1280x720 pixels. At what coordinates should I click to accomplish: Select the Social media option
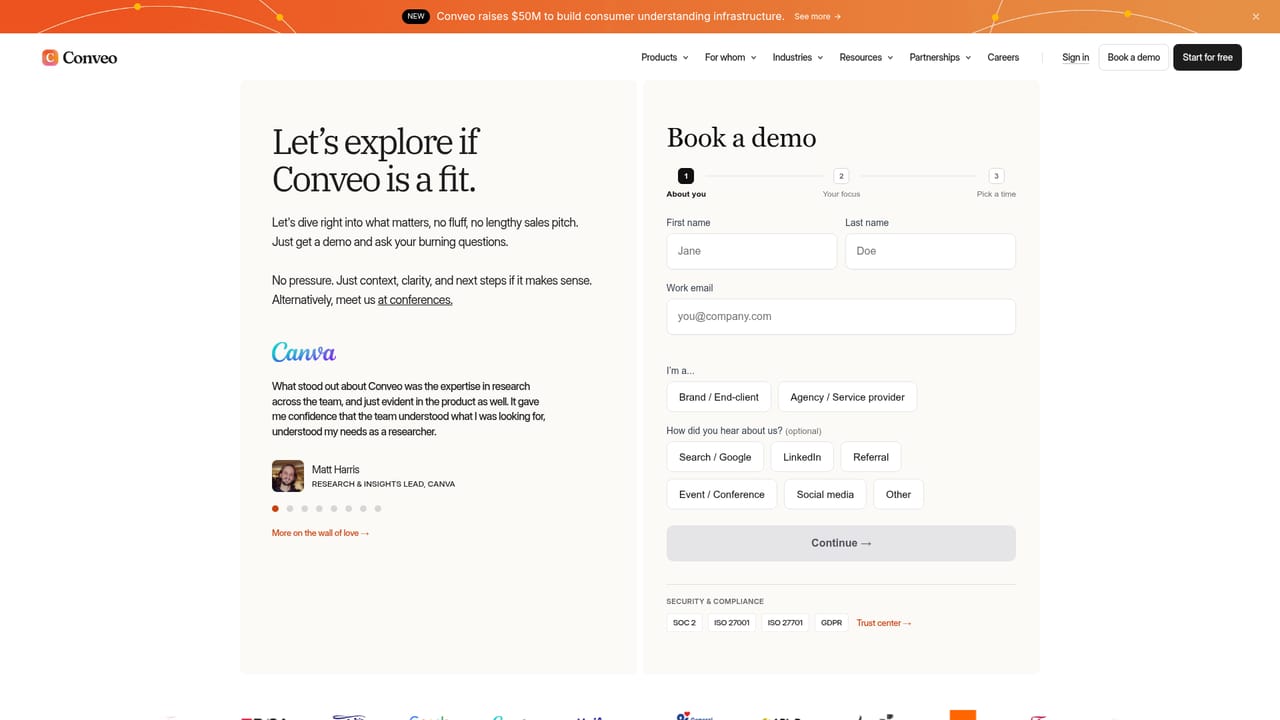[825, 494]
